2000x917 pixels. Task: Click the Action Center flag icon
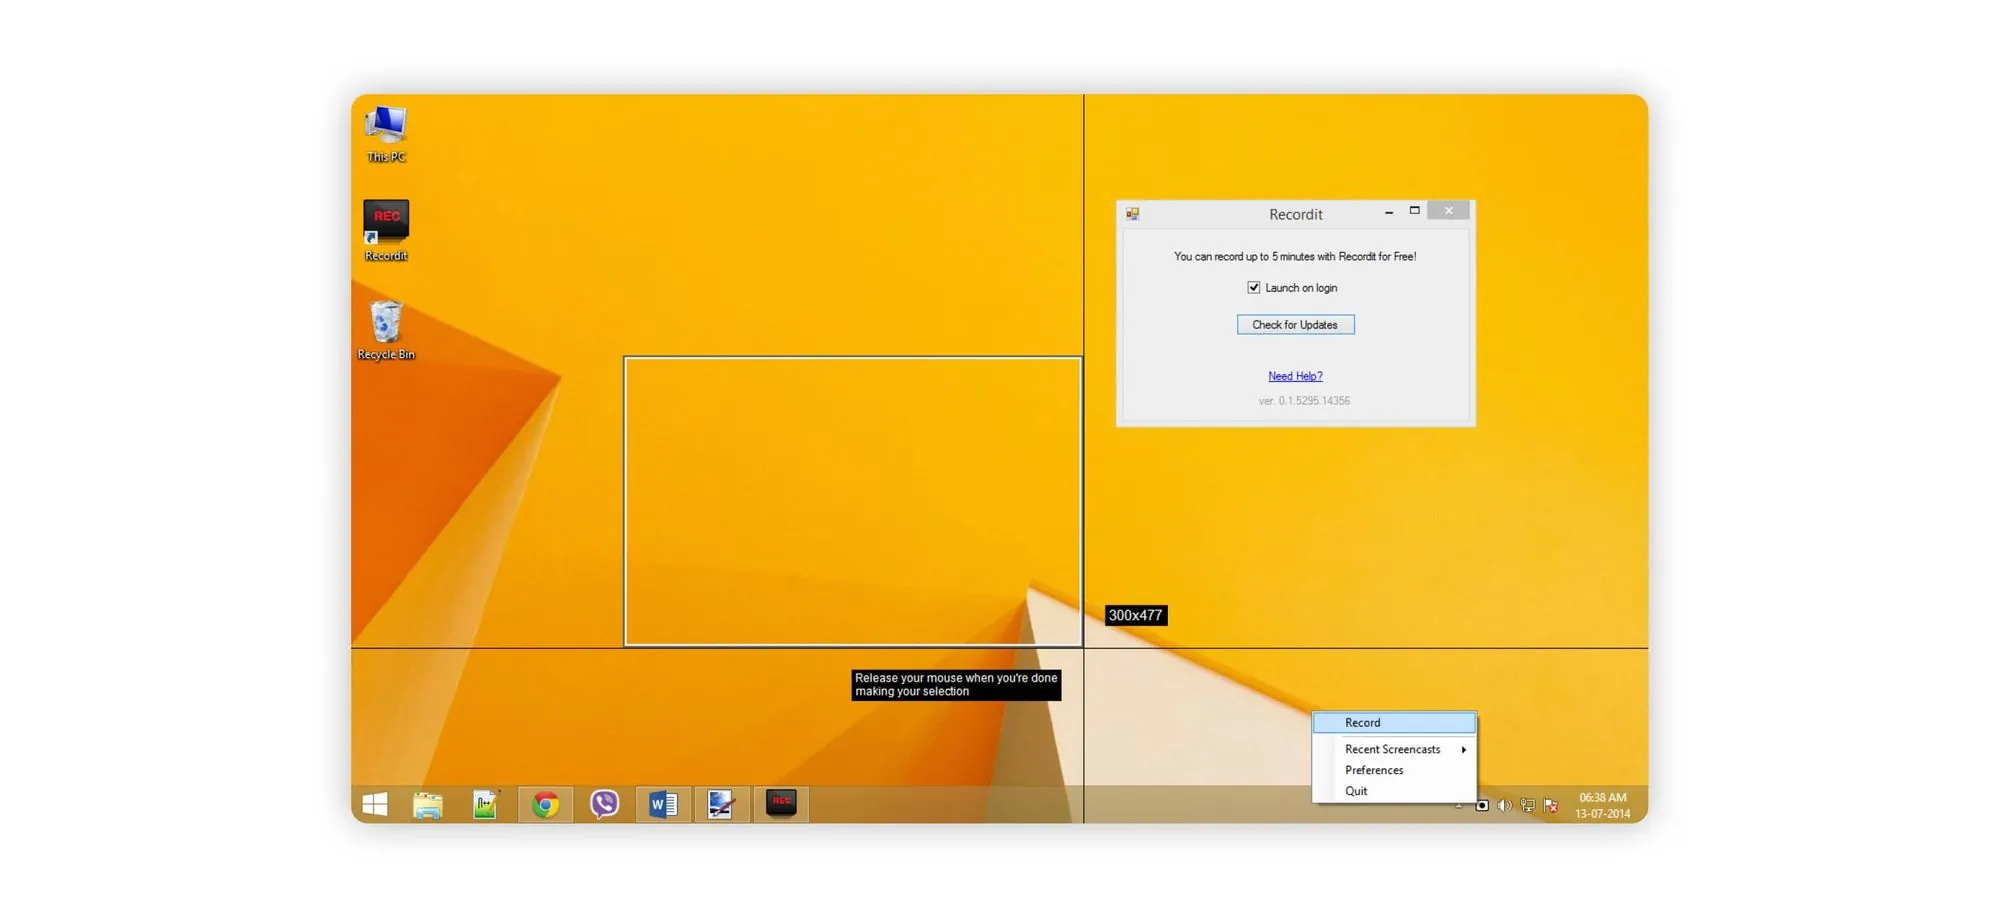coord(1550,806)
